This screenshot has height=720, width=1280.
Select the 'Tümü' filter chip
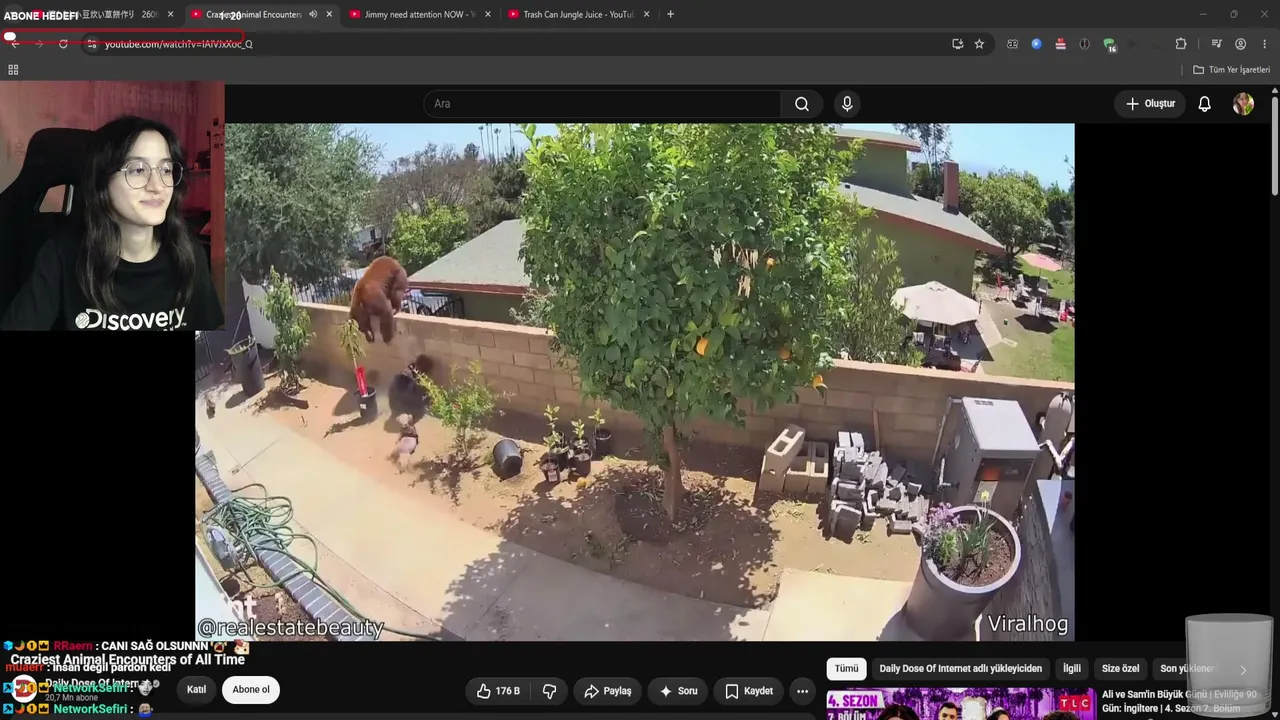coord(846,669)
